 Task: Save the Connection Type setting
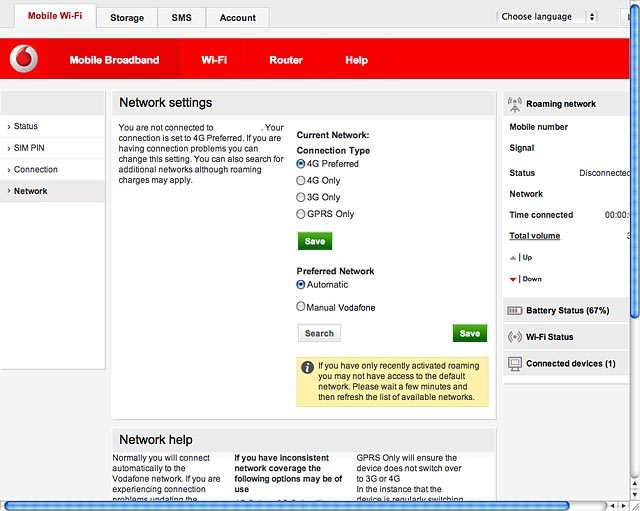(315, 241)
